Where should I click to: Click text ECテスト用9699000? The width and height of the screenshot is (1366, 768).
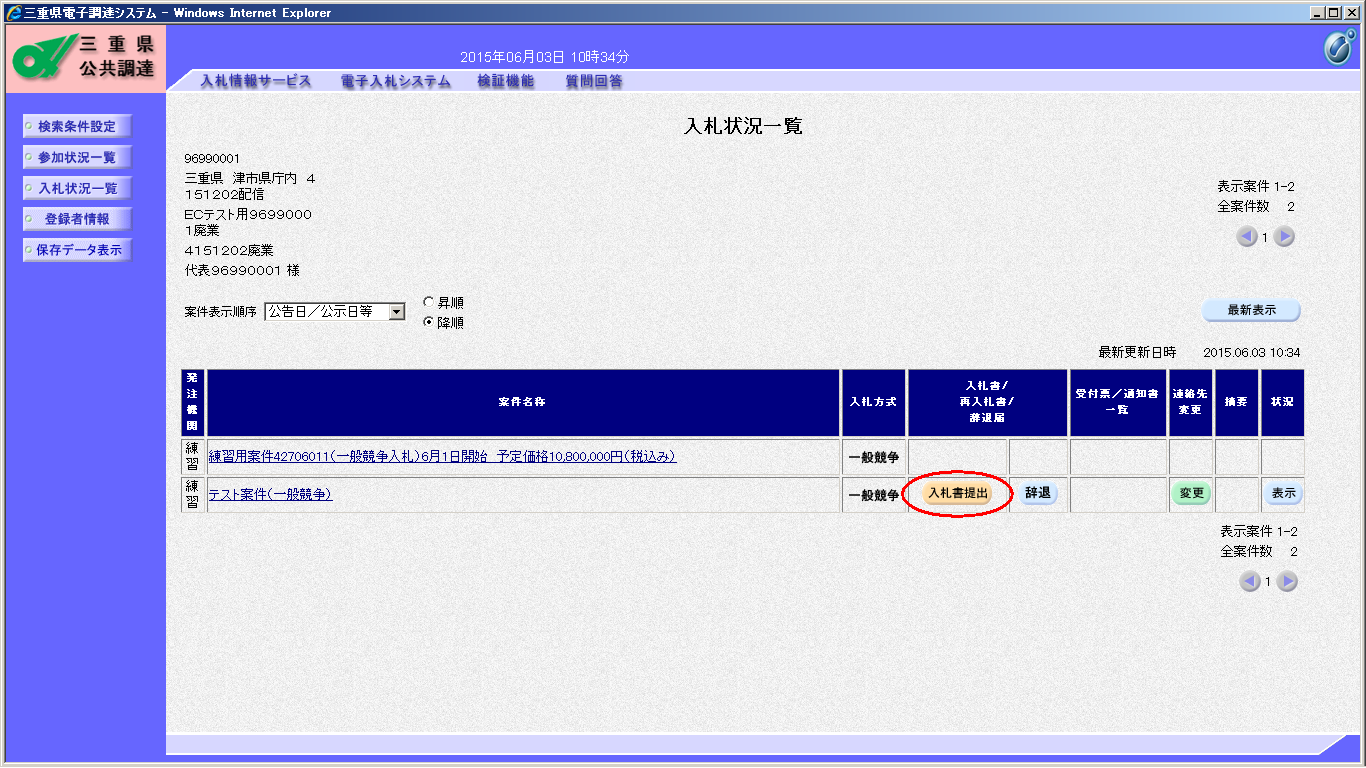(x=248, y=215)
